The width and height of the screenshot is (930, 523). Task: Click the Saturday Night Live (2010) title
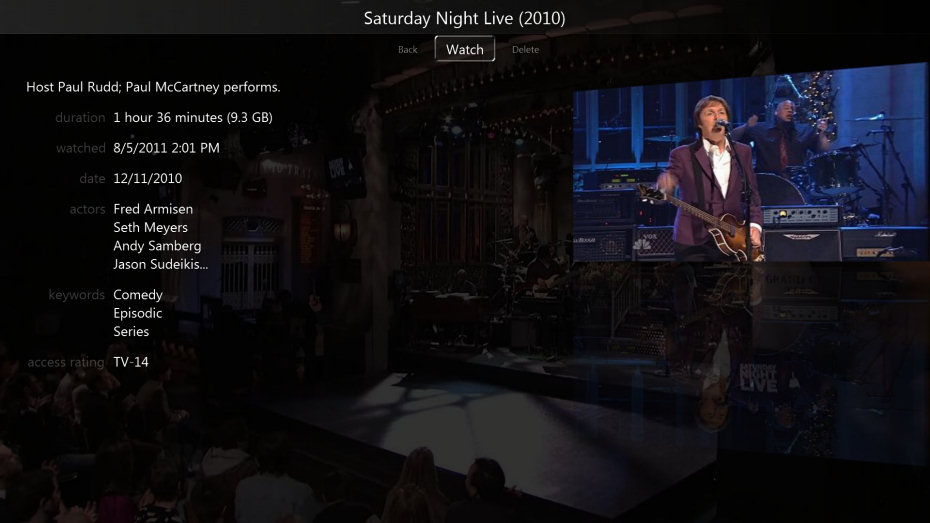(x=464, y=18)
